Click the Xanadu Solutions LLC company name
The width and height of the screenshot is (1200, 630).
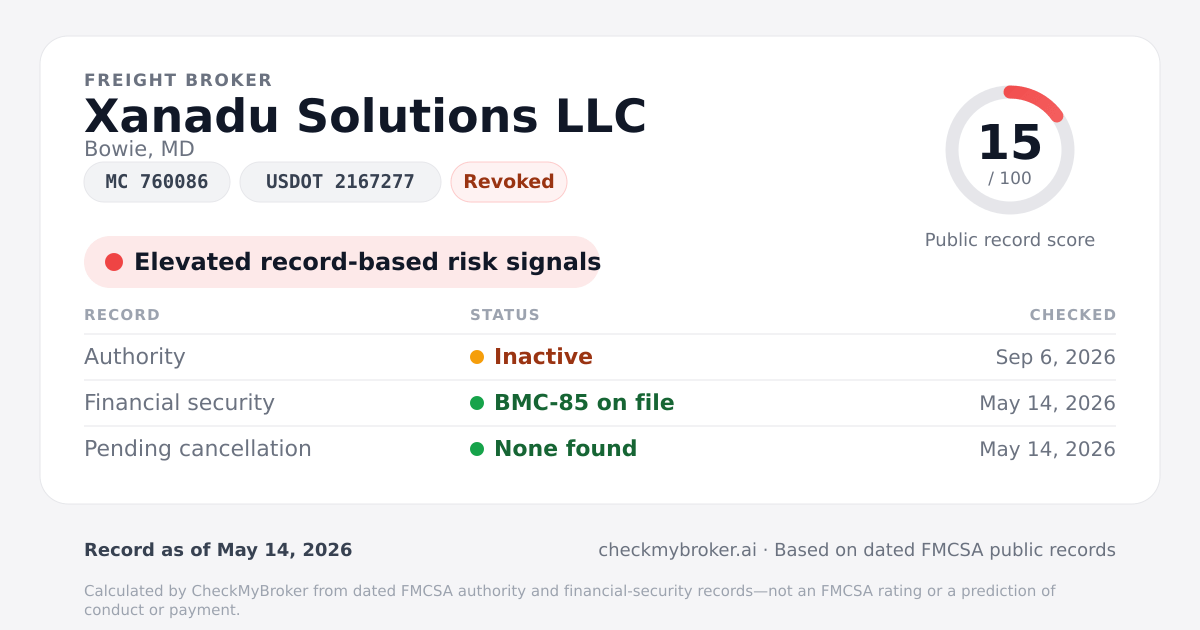pos(365,116)
